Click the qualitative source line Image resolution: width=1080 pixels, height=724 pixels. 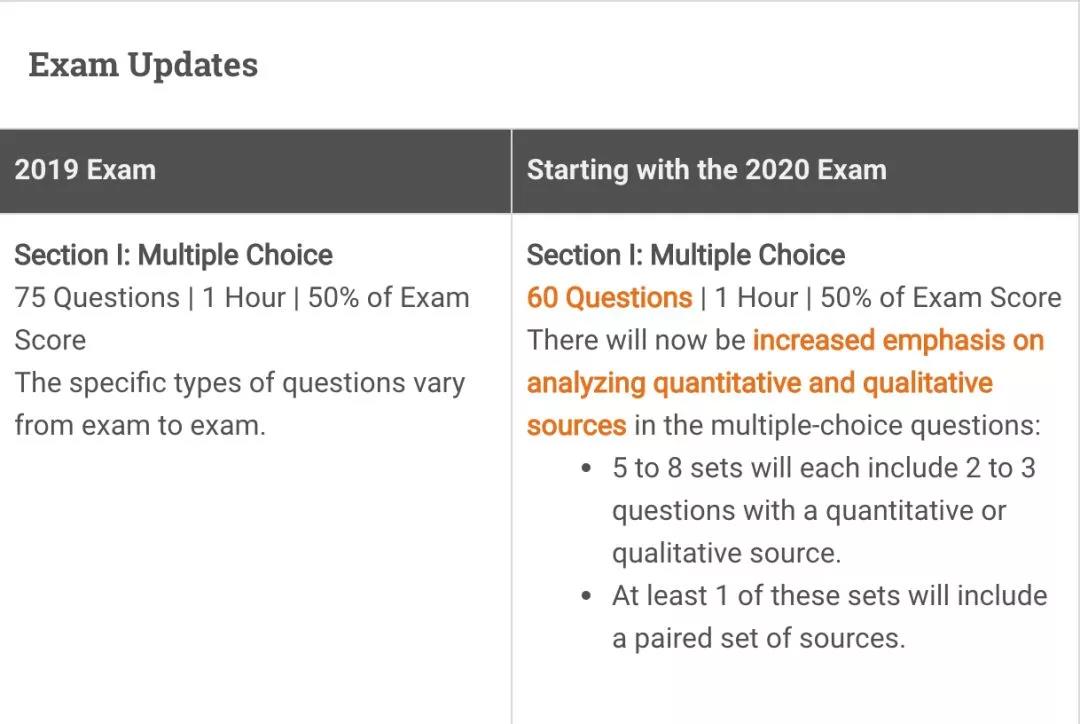click(x=727, y=553)
